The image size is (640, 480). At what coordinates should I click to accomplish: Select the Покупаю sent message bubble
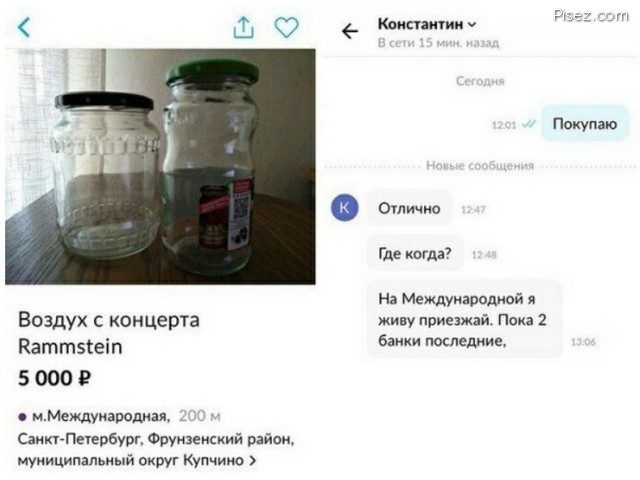584,124
